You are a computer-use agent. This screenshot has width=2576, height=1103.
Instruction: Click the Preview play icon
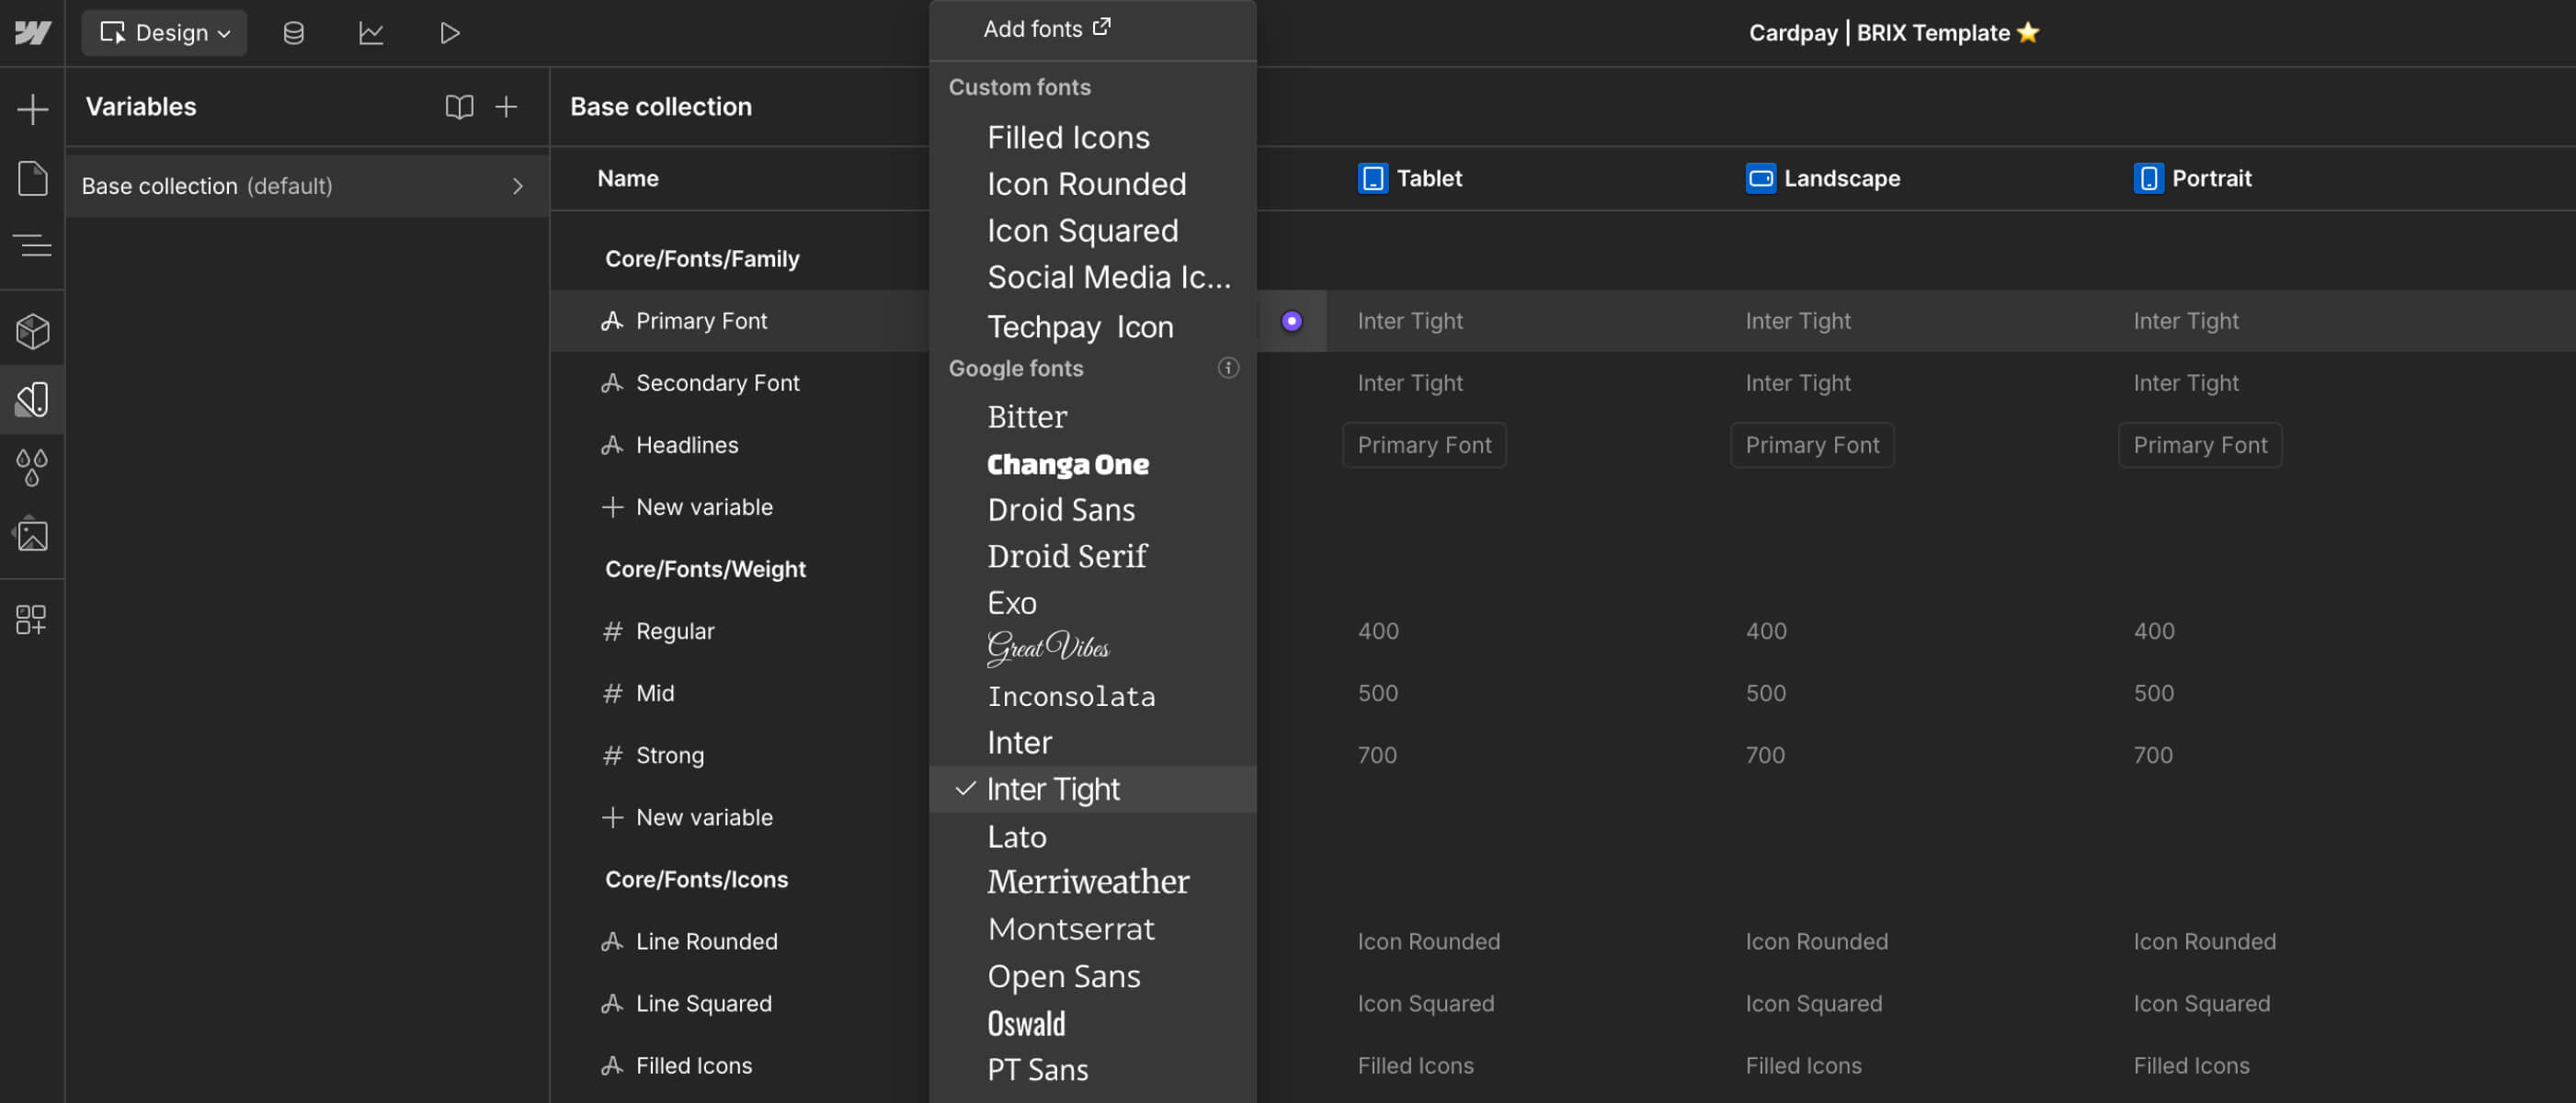click(x=449, y=33)
